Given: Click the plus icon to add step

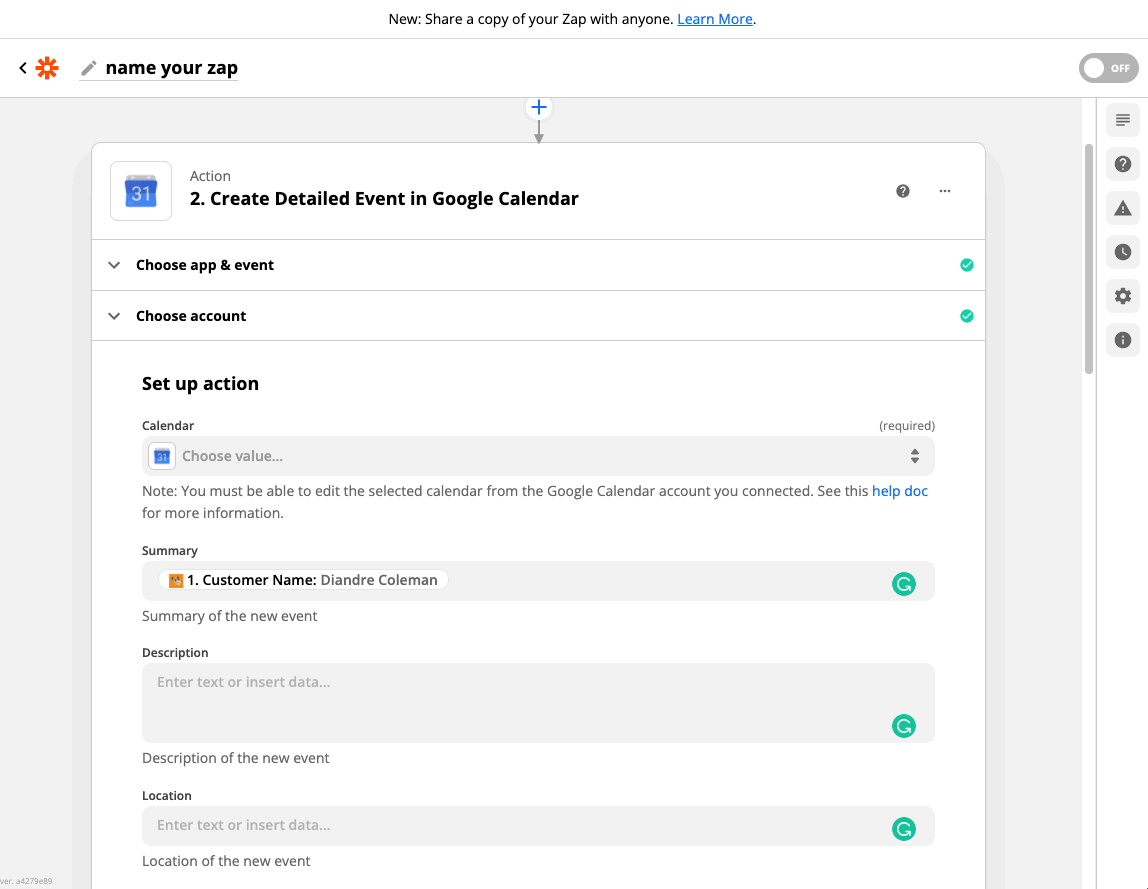Looking at the screenshot, I should click(x=539, y=107).
